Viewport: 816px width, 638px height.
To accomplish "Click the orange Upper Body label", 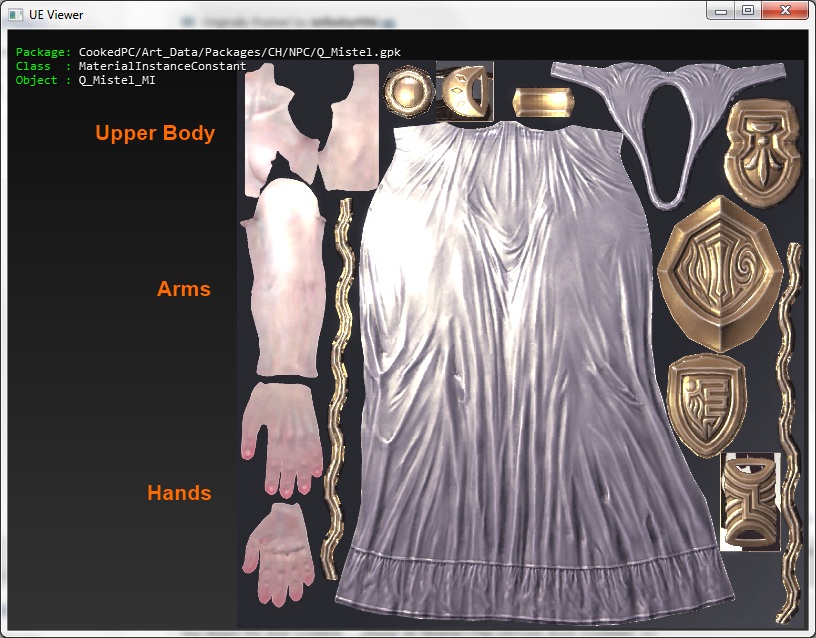I will pyautogui.click(x=155, y=133).
